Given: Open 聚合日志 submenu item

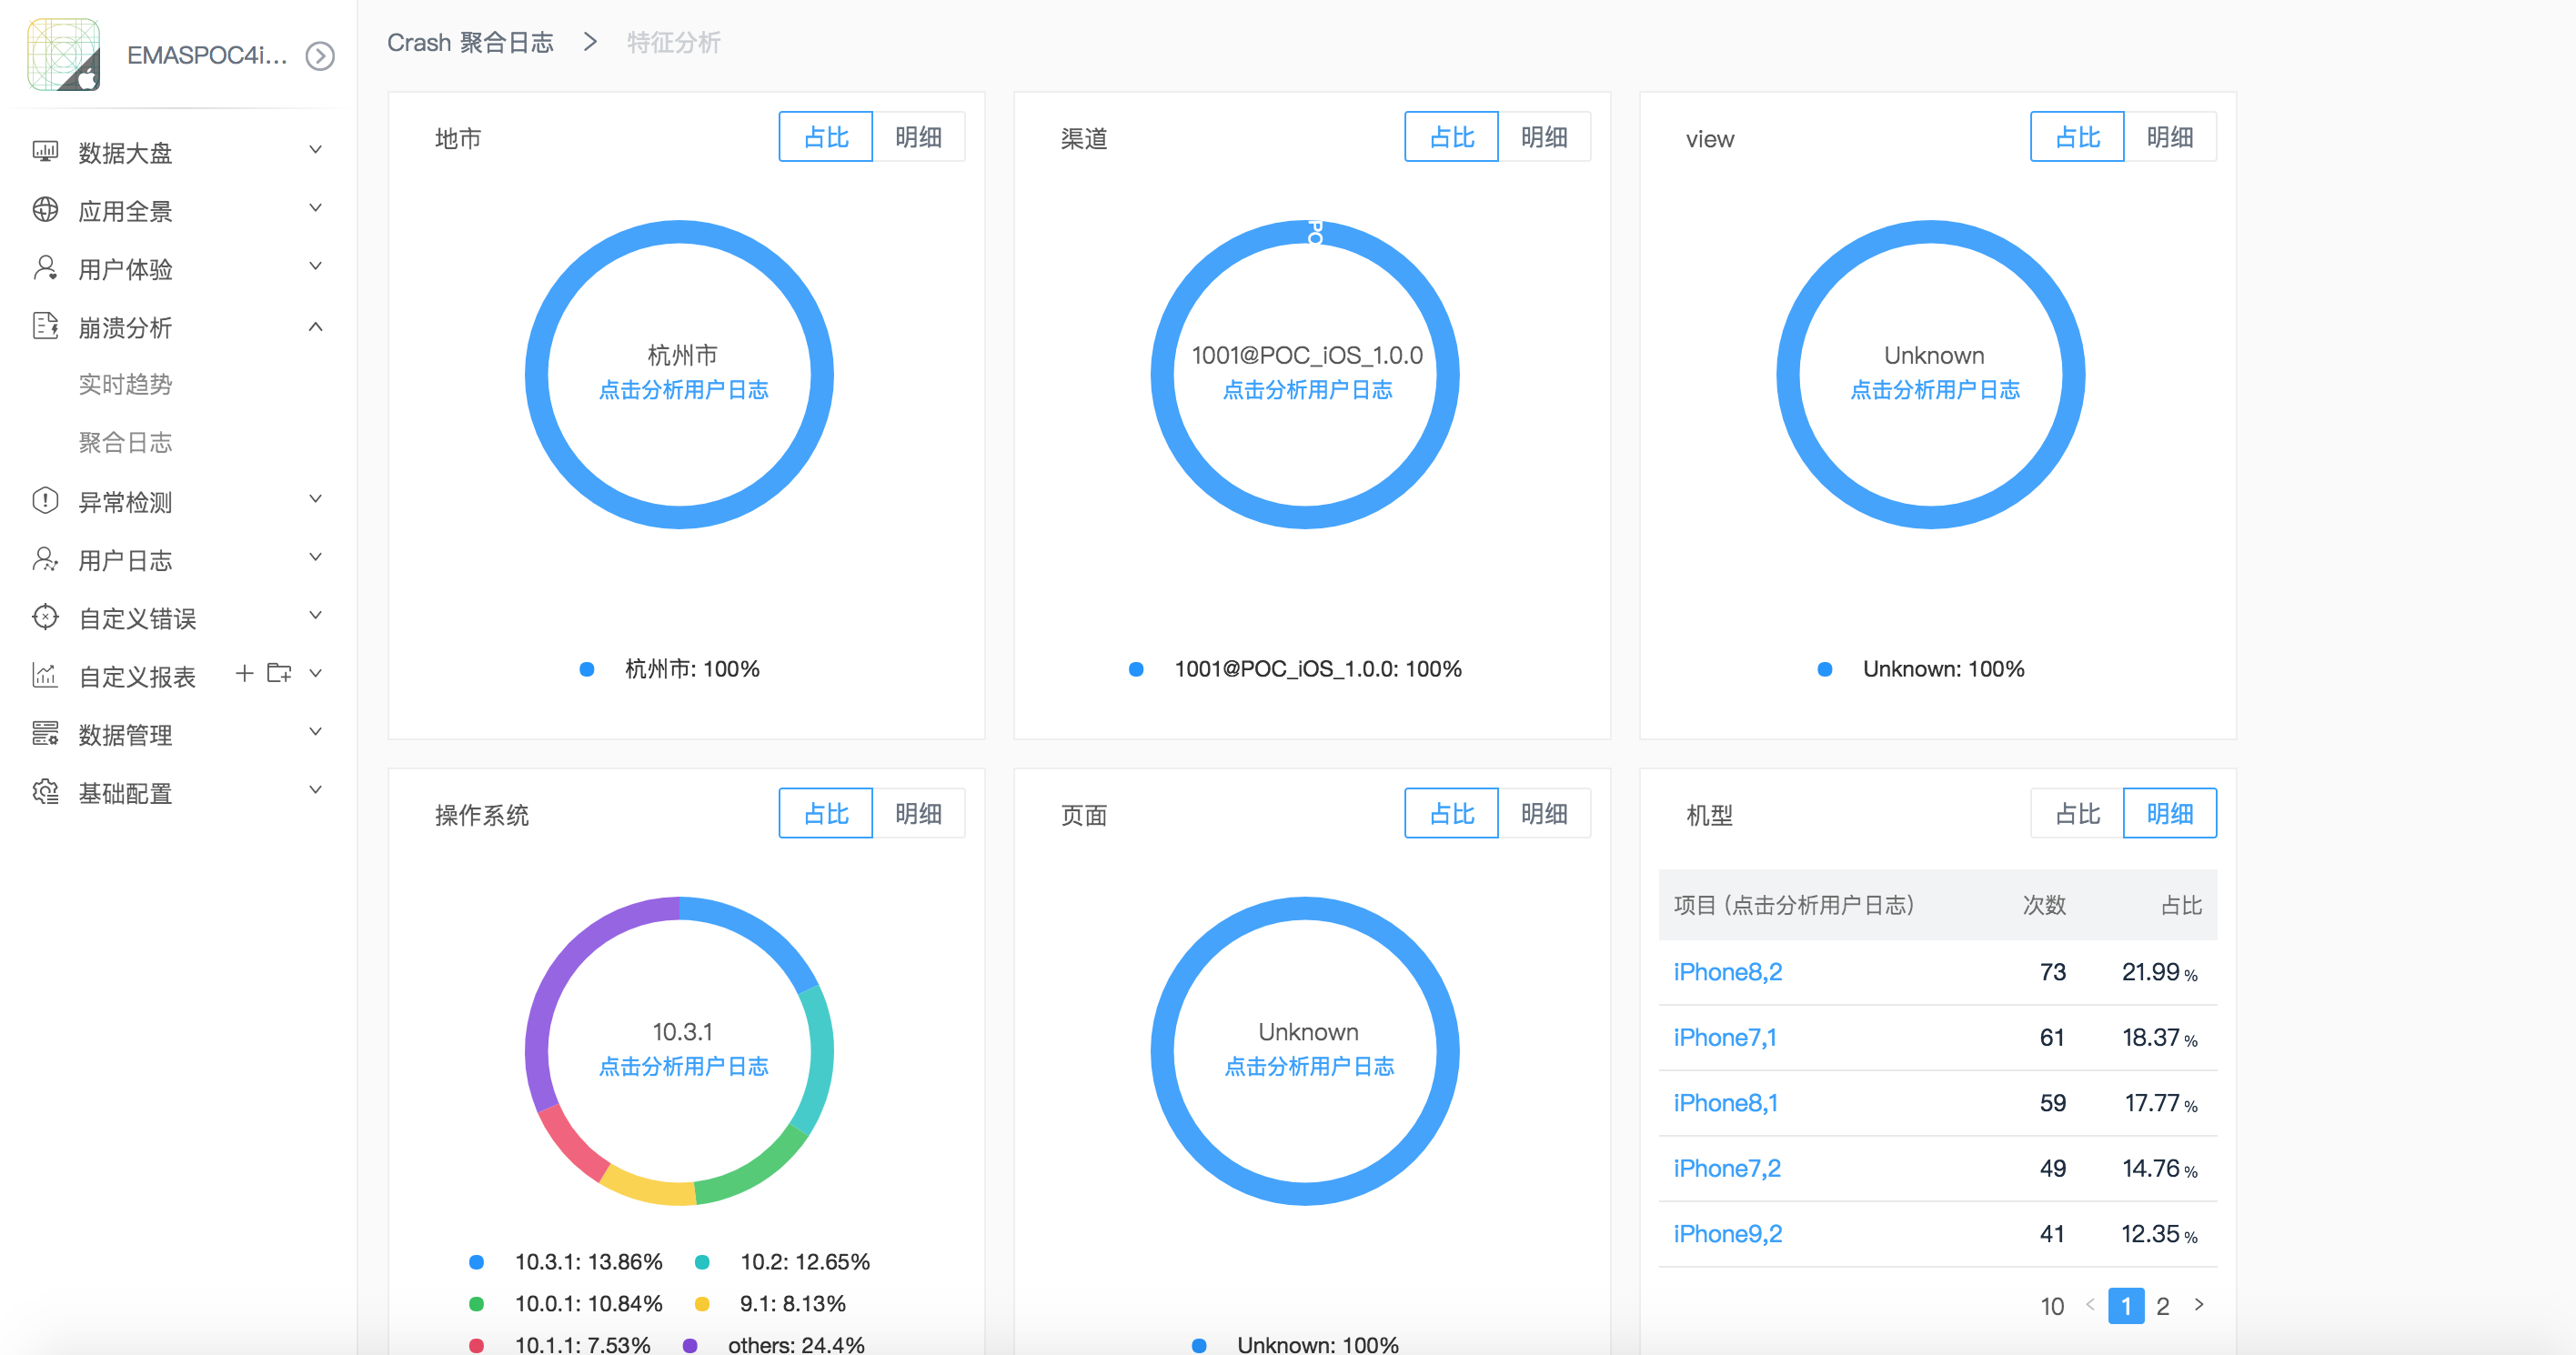Looking at the screenshot, I should (x=125, y=442).
